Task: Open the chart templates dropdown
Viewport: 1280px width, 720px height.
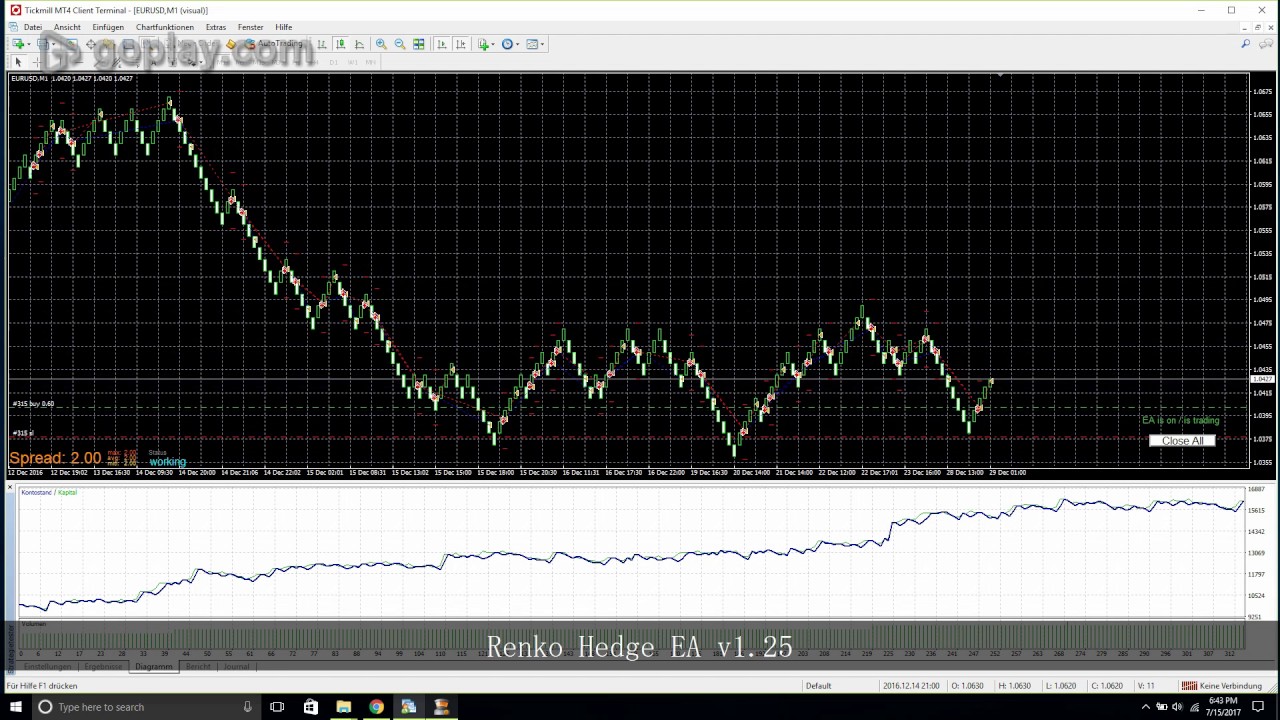Action: (x=535, y=44)
